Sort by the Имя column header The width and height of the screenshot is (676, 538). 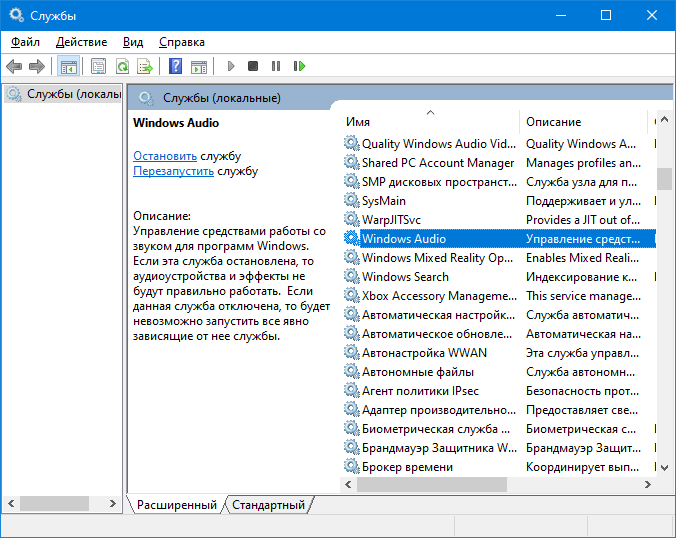point(430,122)
